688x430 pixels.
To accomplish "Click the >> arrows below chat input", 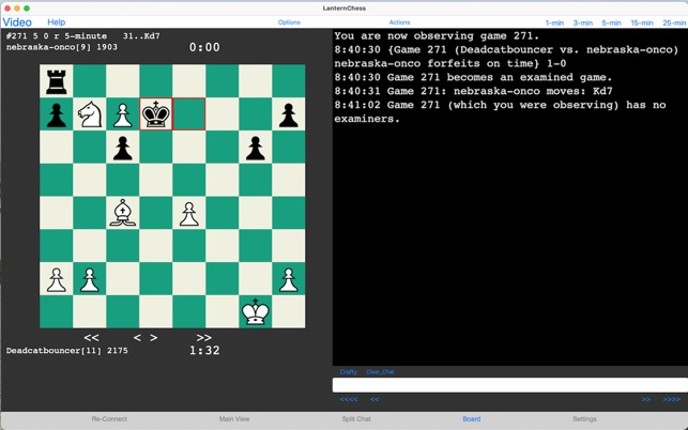I will pos(646,399).
